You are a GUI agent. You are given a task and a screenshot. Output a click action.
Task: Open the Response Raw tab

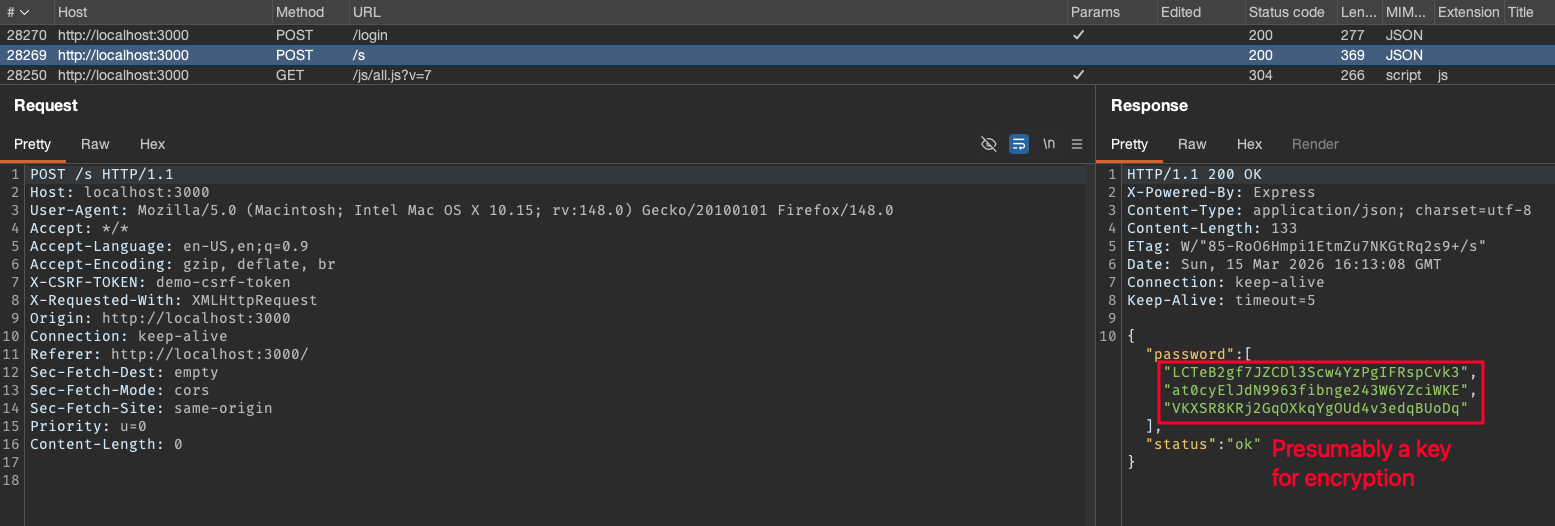(x=1192, y=144)
